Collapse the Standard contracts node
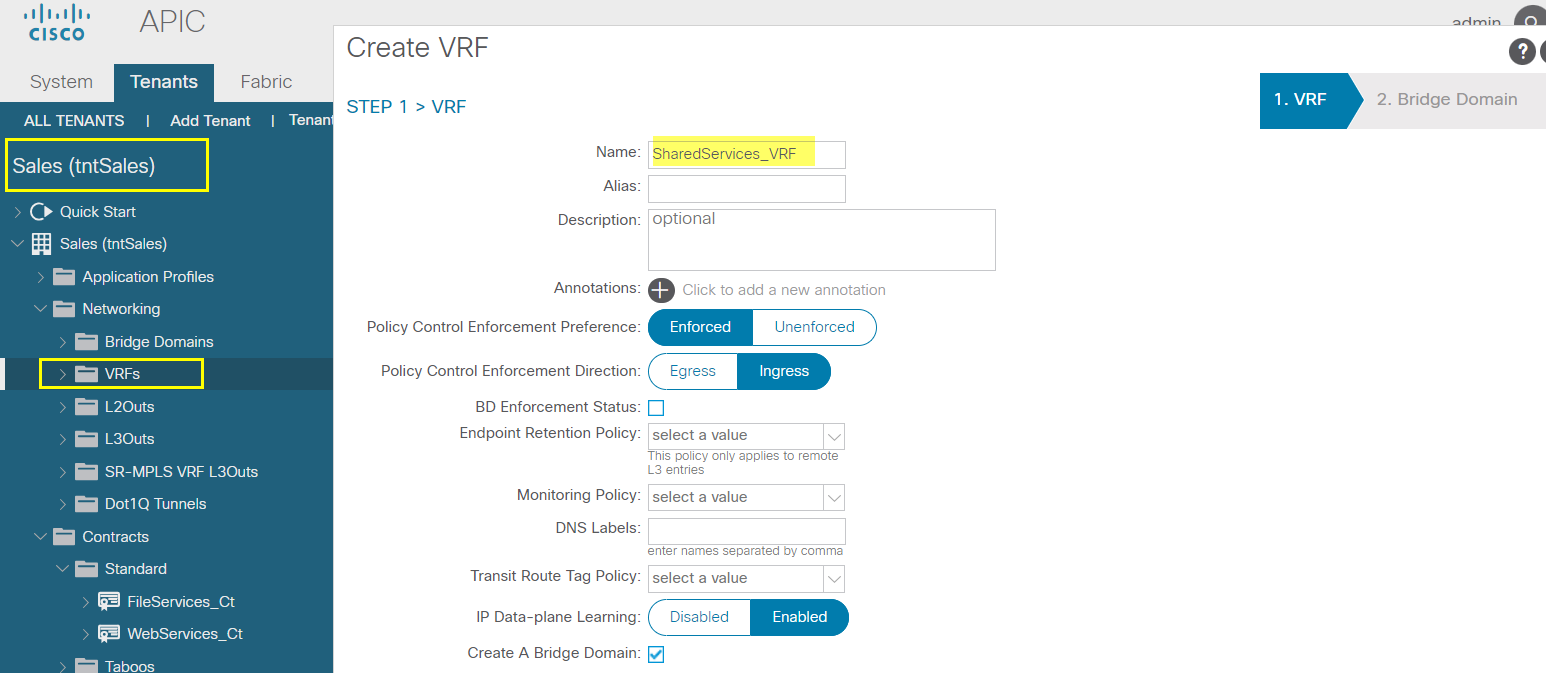1546x673 pixels. (x=63, y=569)
